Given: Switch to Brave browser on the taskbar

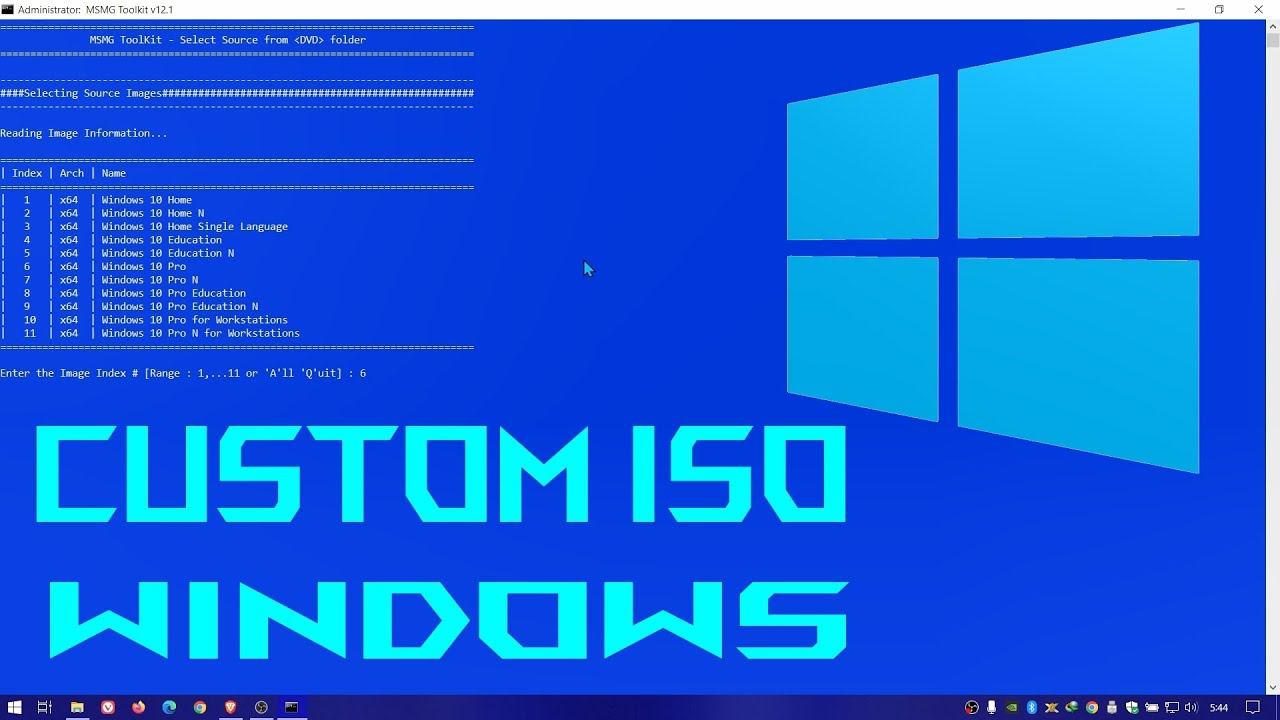Looking at the screenshot, I should [x=231, y=707].
